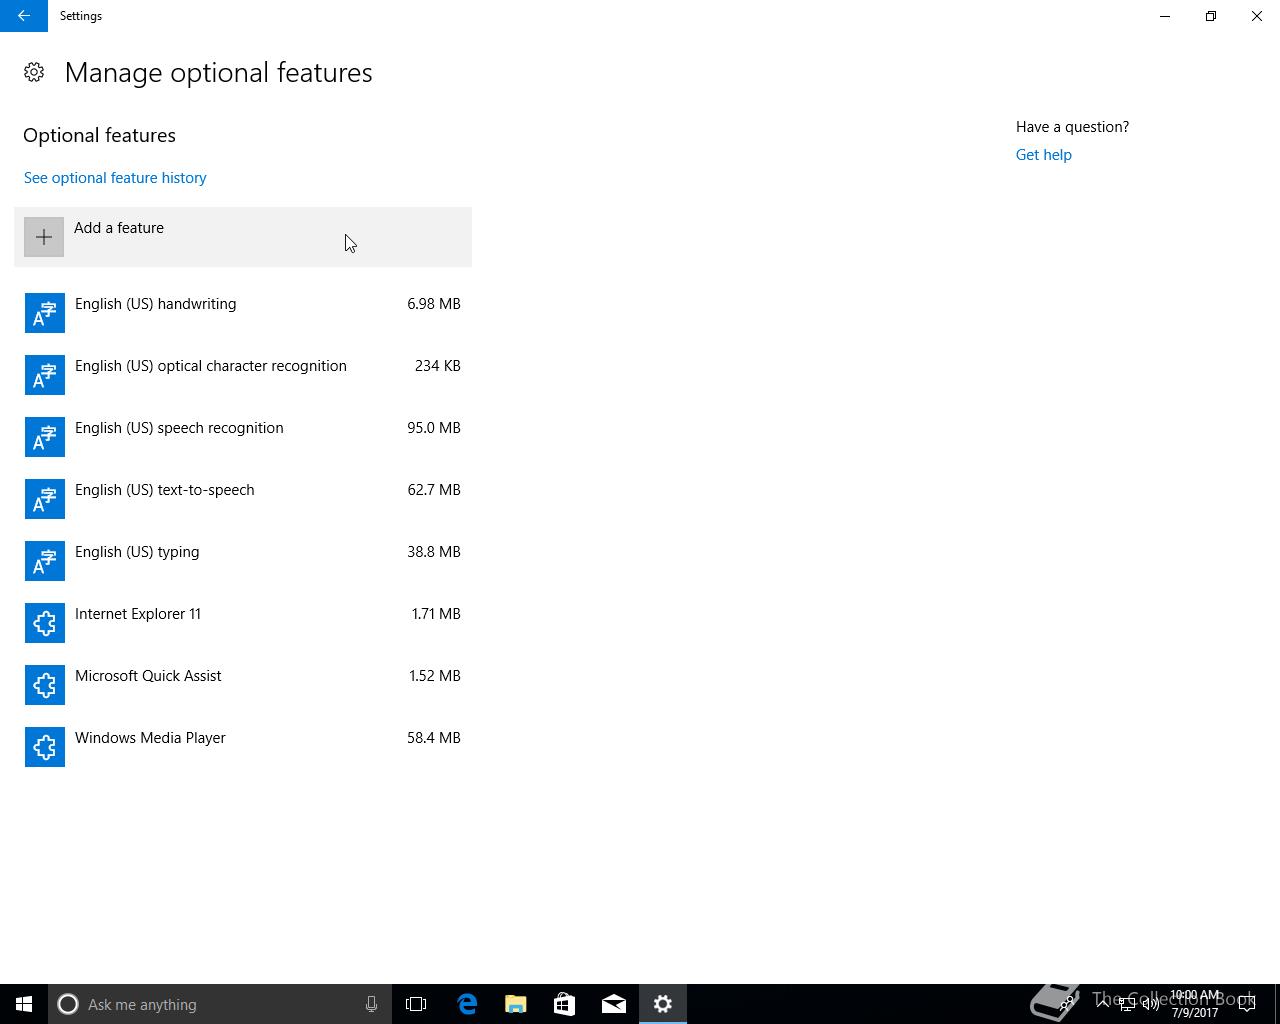Image resolution: width=1280 pixels, height=1024 pixels.
Task: Open the Mail app from the taskbar
Action: tap(614, 1004)
